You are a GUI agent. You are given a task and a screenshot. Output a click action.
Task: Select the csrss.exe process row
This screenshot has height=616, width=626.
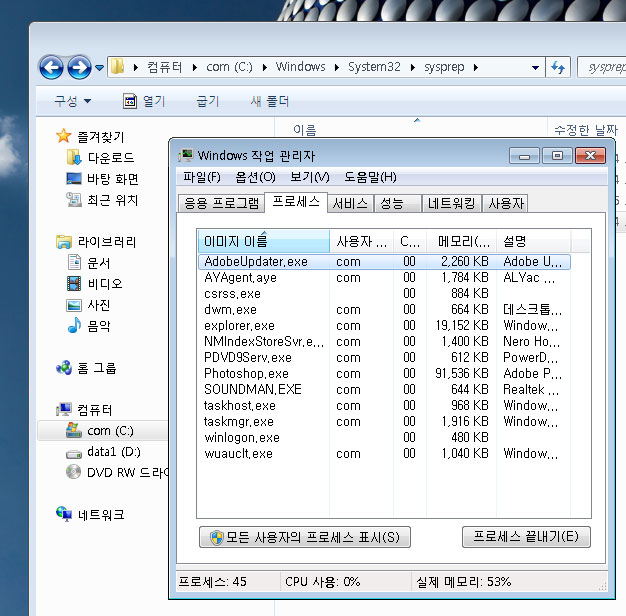[384, 293]
